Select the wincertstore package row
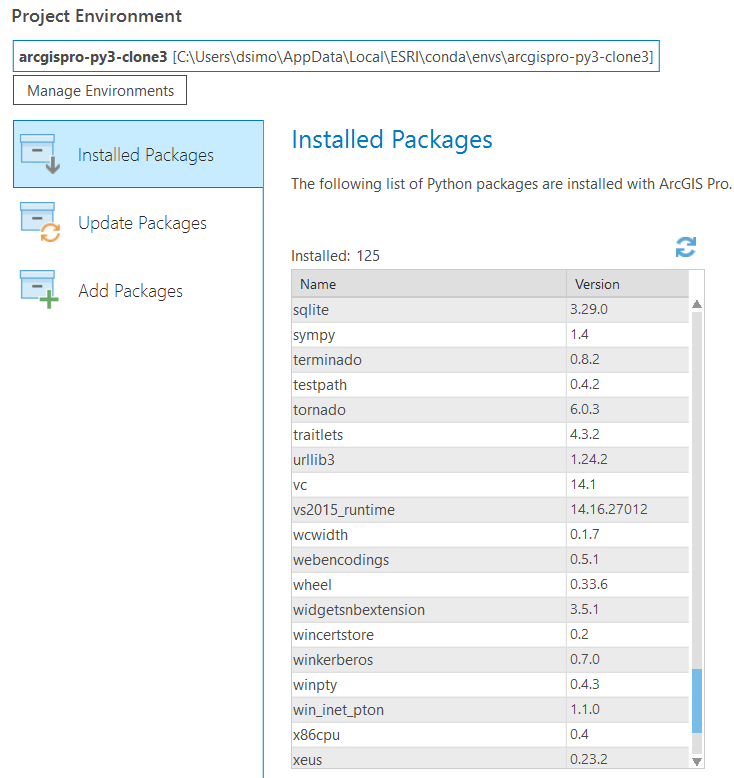 [x=490, y=635]
